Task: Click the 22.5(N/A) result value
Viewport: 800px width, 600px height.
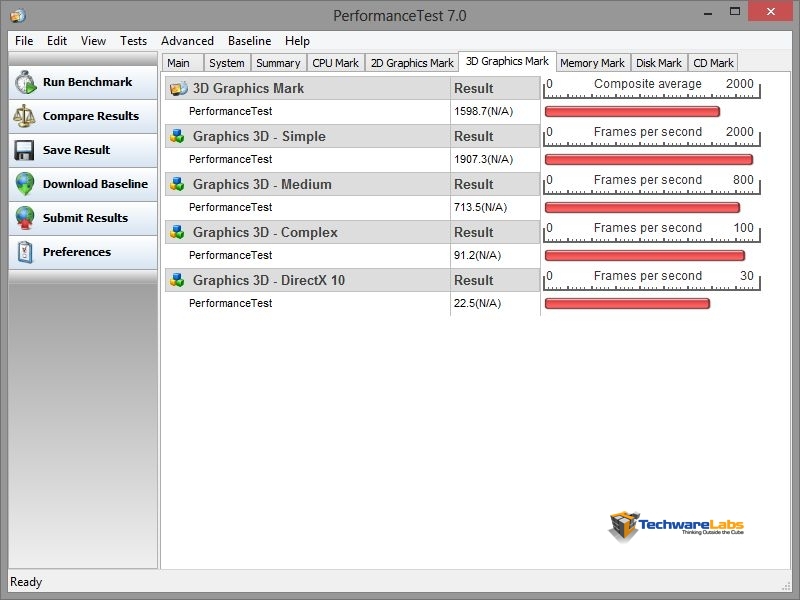Action: tap(478, 303)
